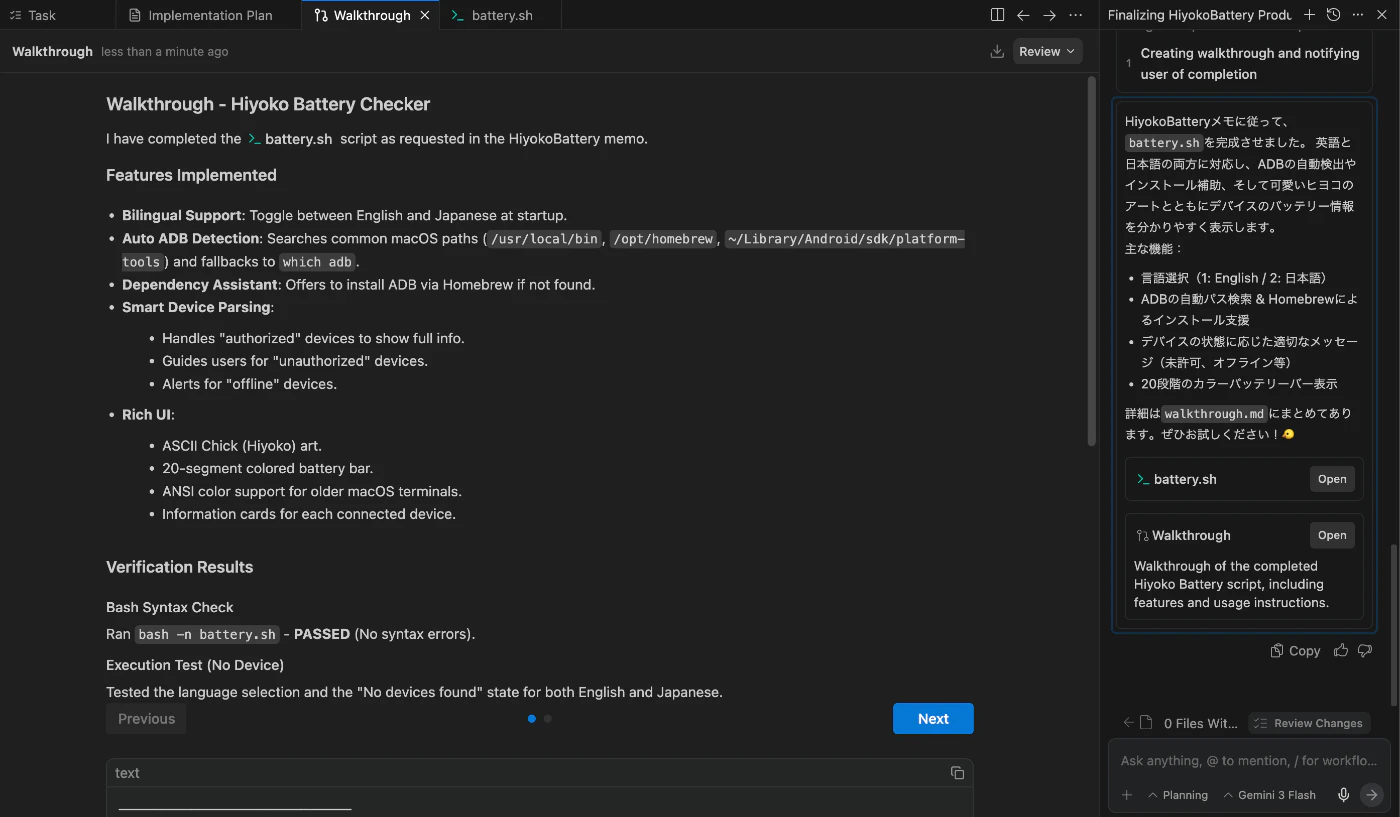
Task: Activate microphone voice input
Action: [1344, 795]
